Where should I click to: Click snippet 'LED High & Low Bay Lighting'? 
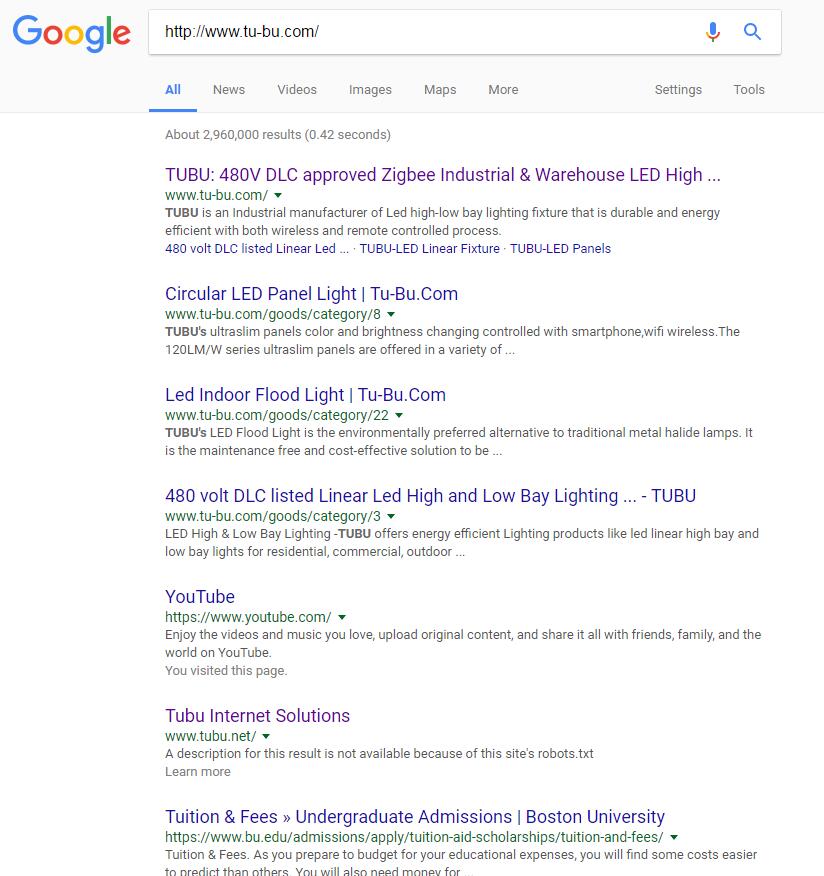tap(461, 542)
